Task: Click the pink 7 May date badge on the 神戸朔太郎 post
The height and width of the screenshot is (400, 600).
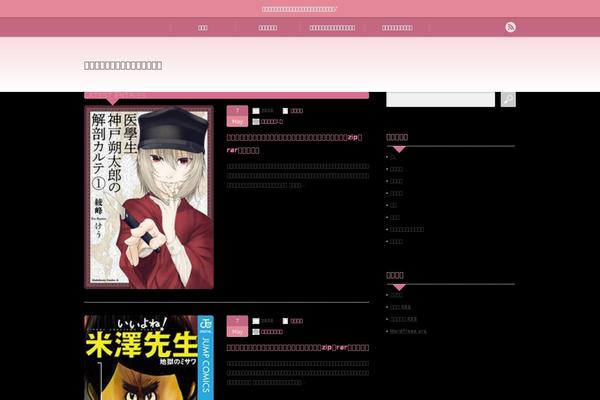Action: point(237,116)
